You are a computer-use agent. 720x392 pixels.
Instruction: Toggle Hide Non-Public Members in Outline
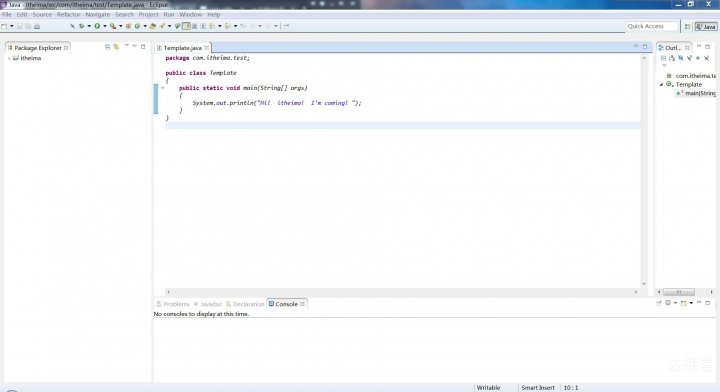click(x=698, y=58)
